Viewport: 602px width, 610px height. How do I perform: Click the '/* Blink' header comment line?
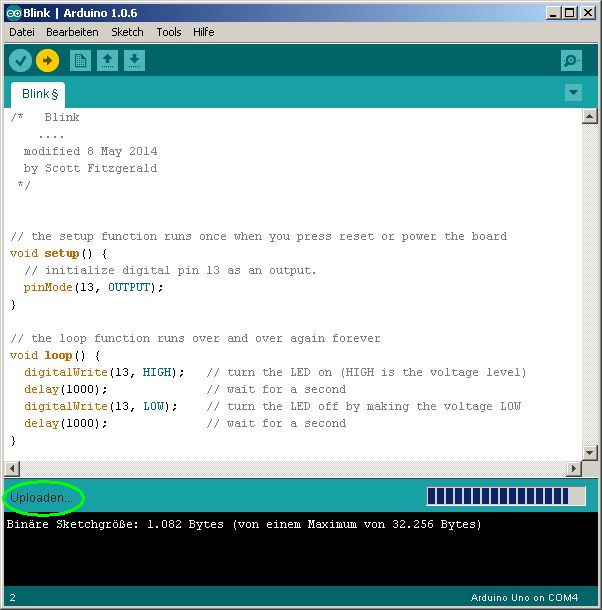(x=45, y=117)
